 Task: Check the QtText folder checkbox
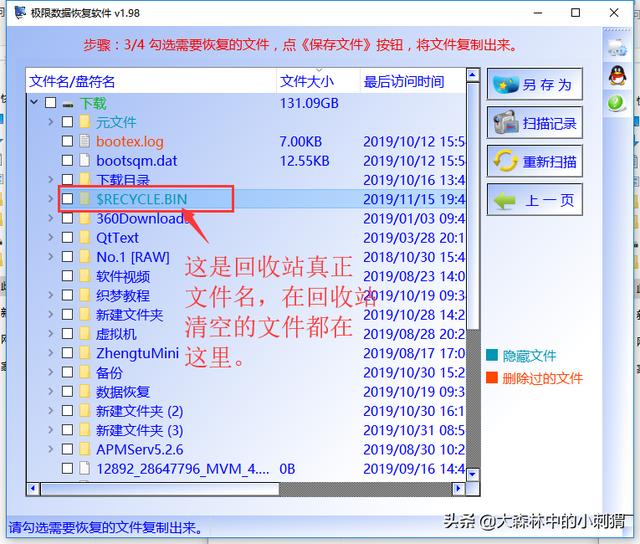tap(67, 237)
